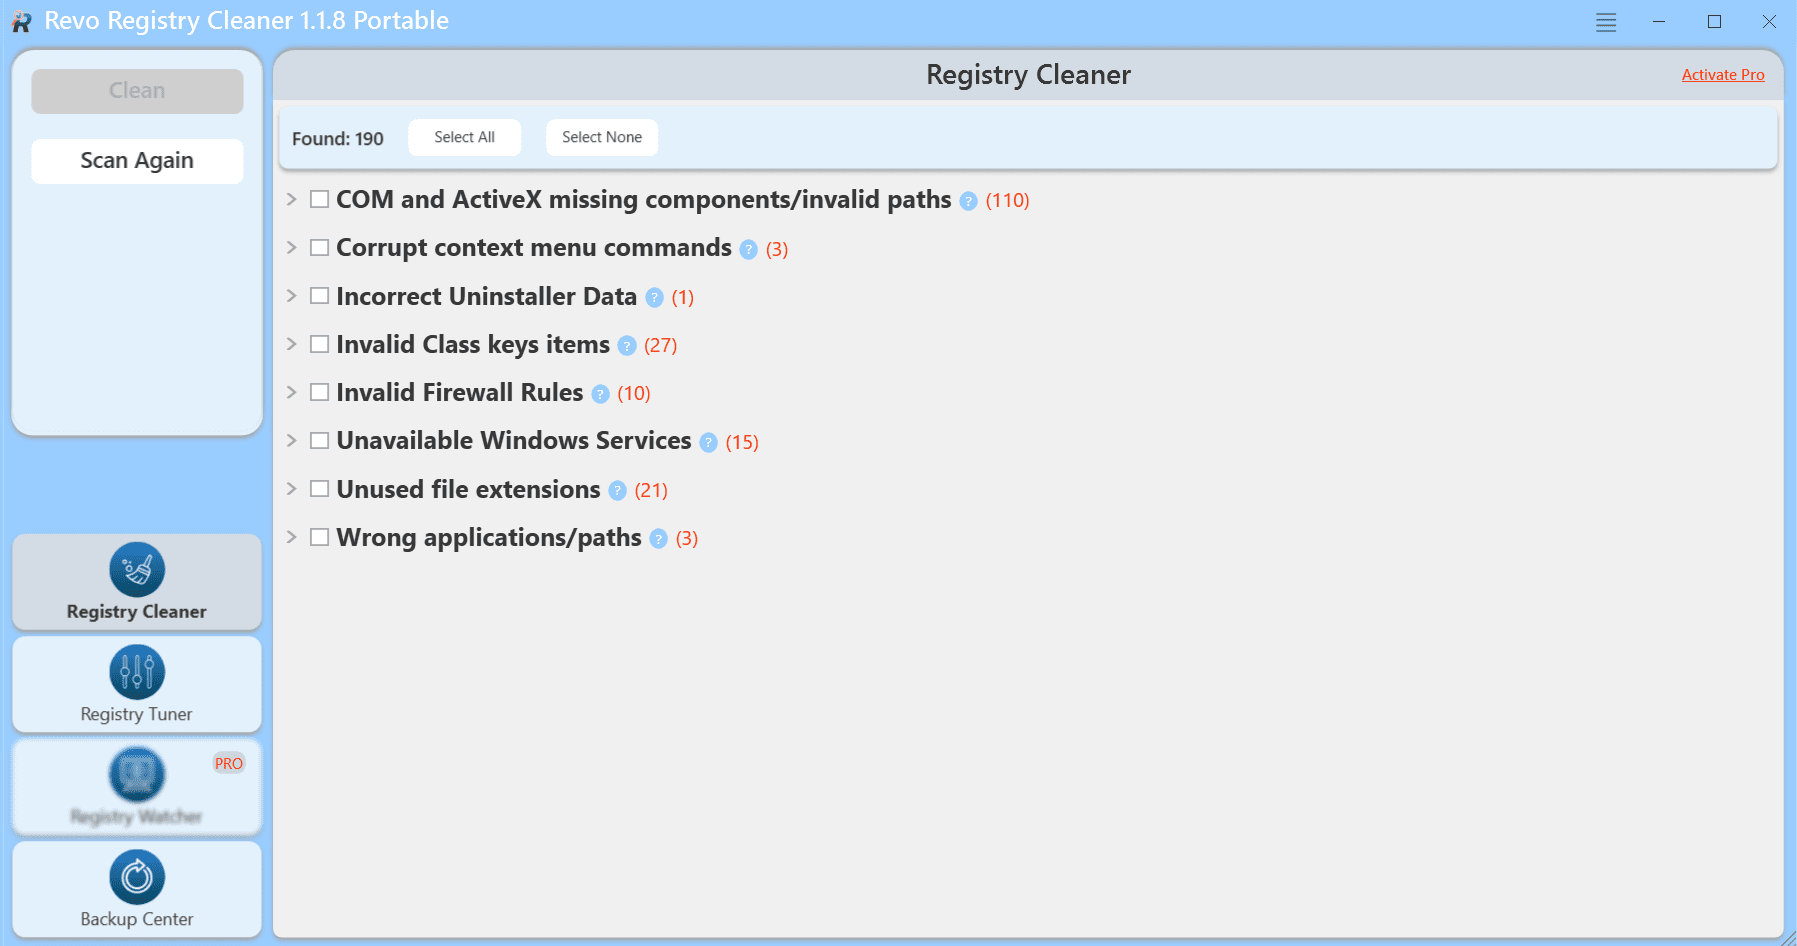This screenshot has height=946, width=1797.
Task: Check Unavailable Windows Services checkbox
Action: [x=319, y=440]
